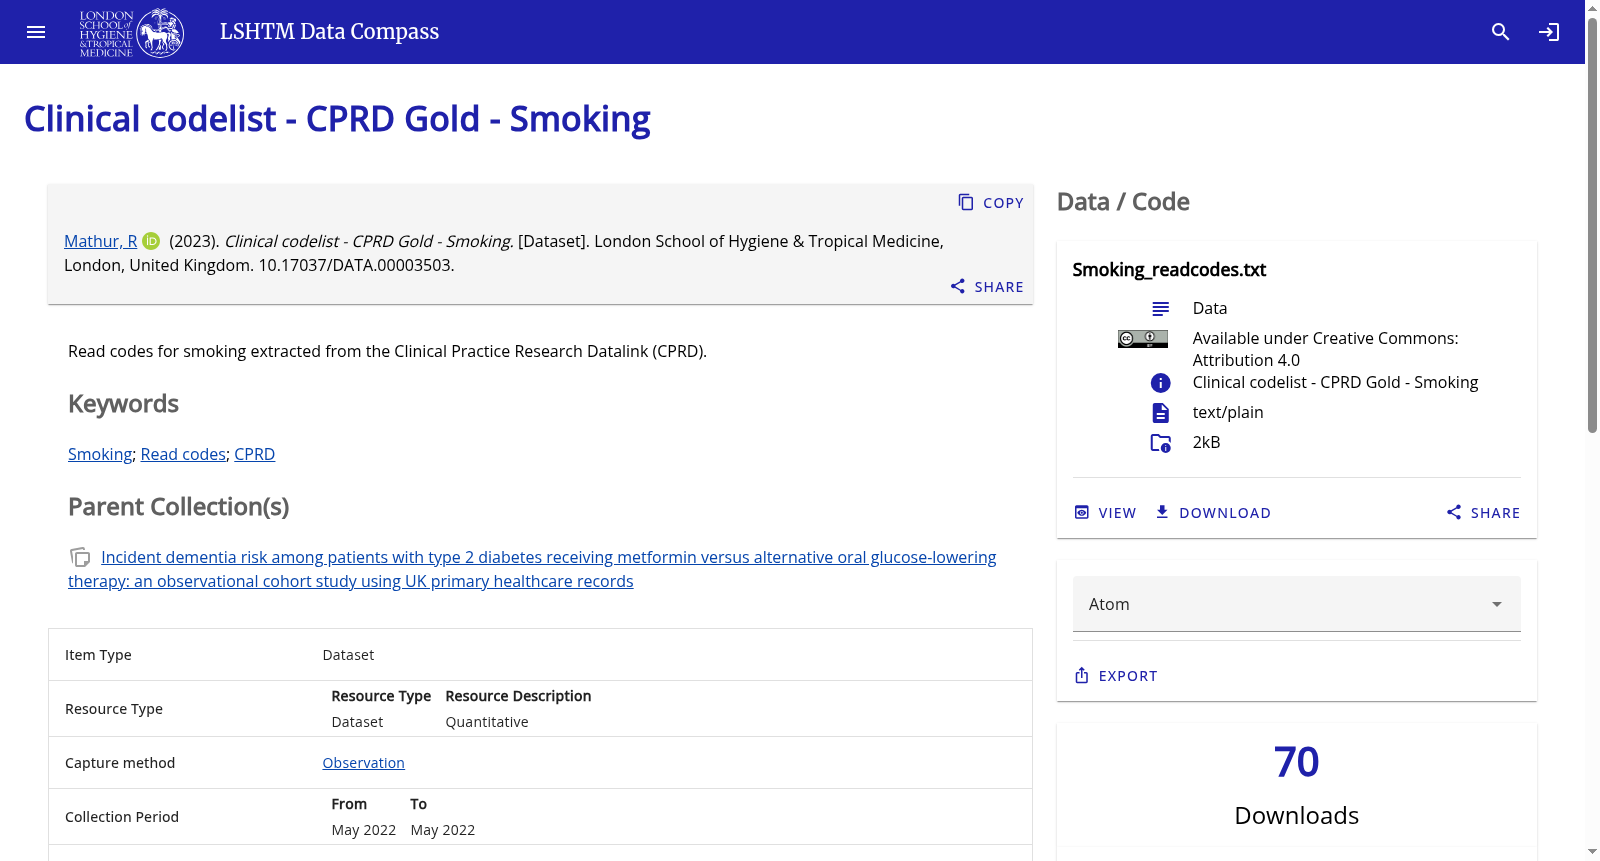Image resolution: width=1600 pixels, height=861 pixels.
Task: Click the ORCID icon next to Mathur, R
Action: click(x=151, y=241)
